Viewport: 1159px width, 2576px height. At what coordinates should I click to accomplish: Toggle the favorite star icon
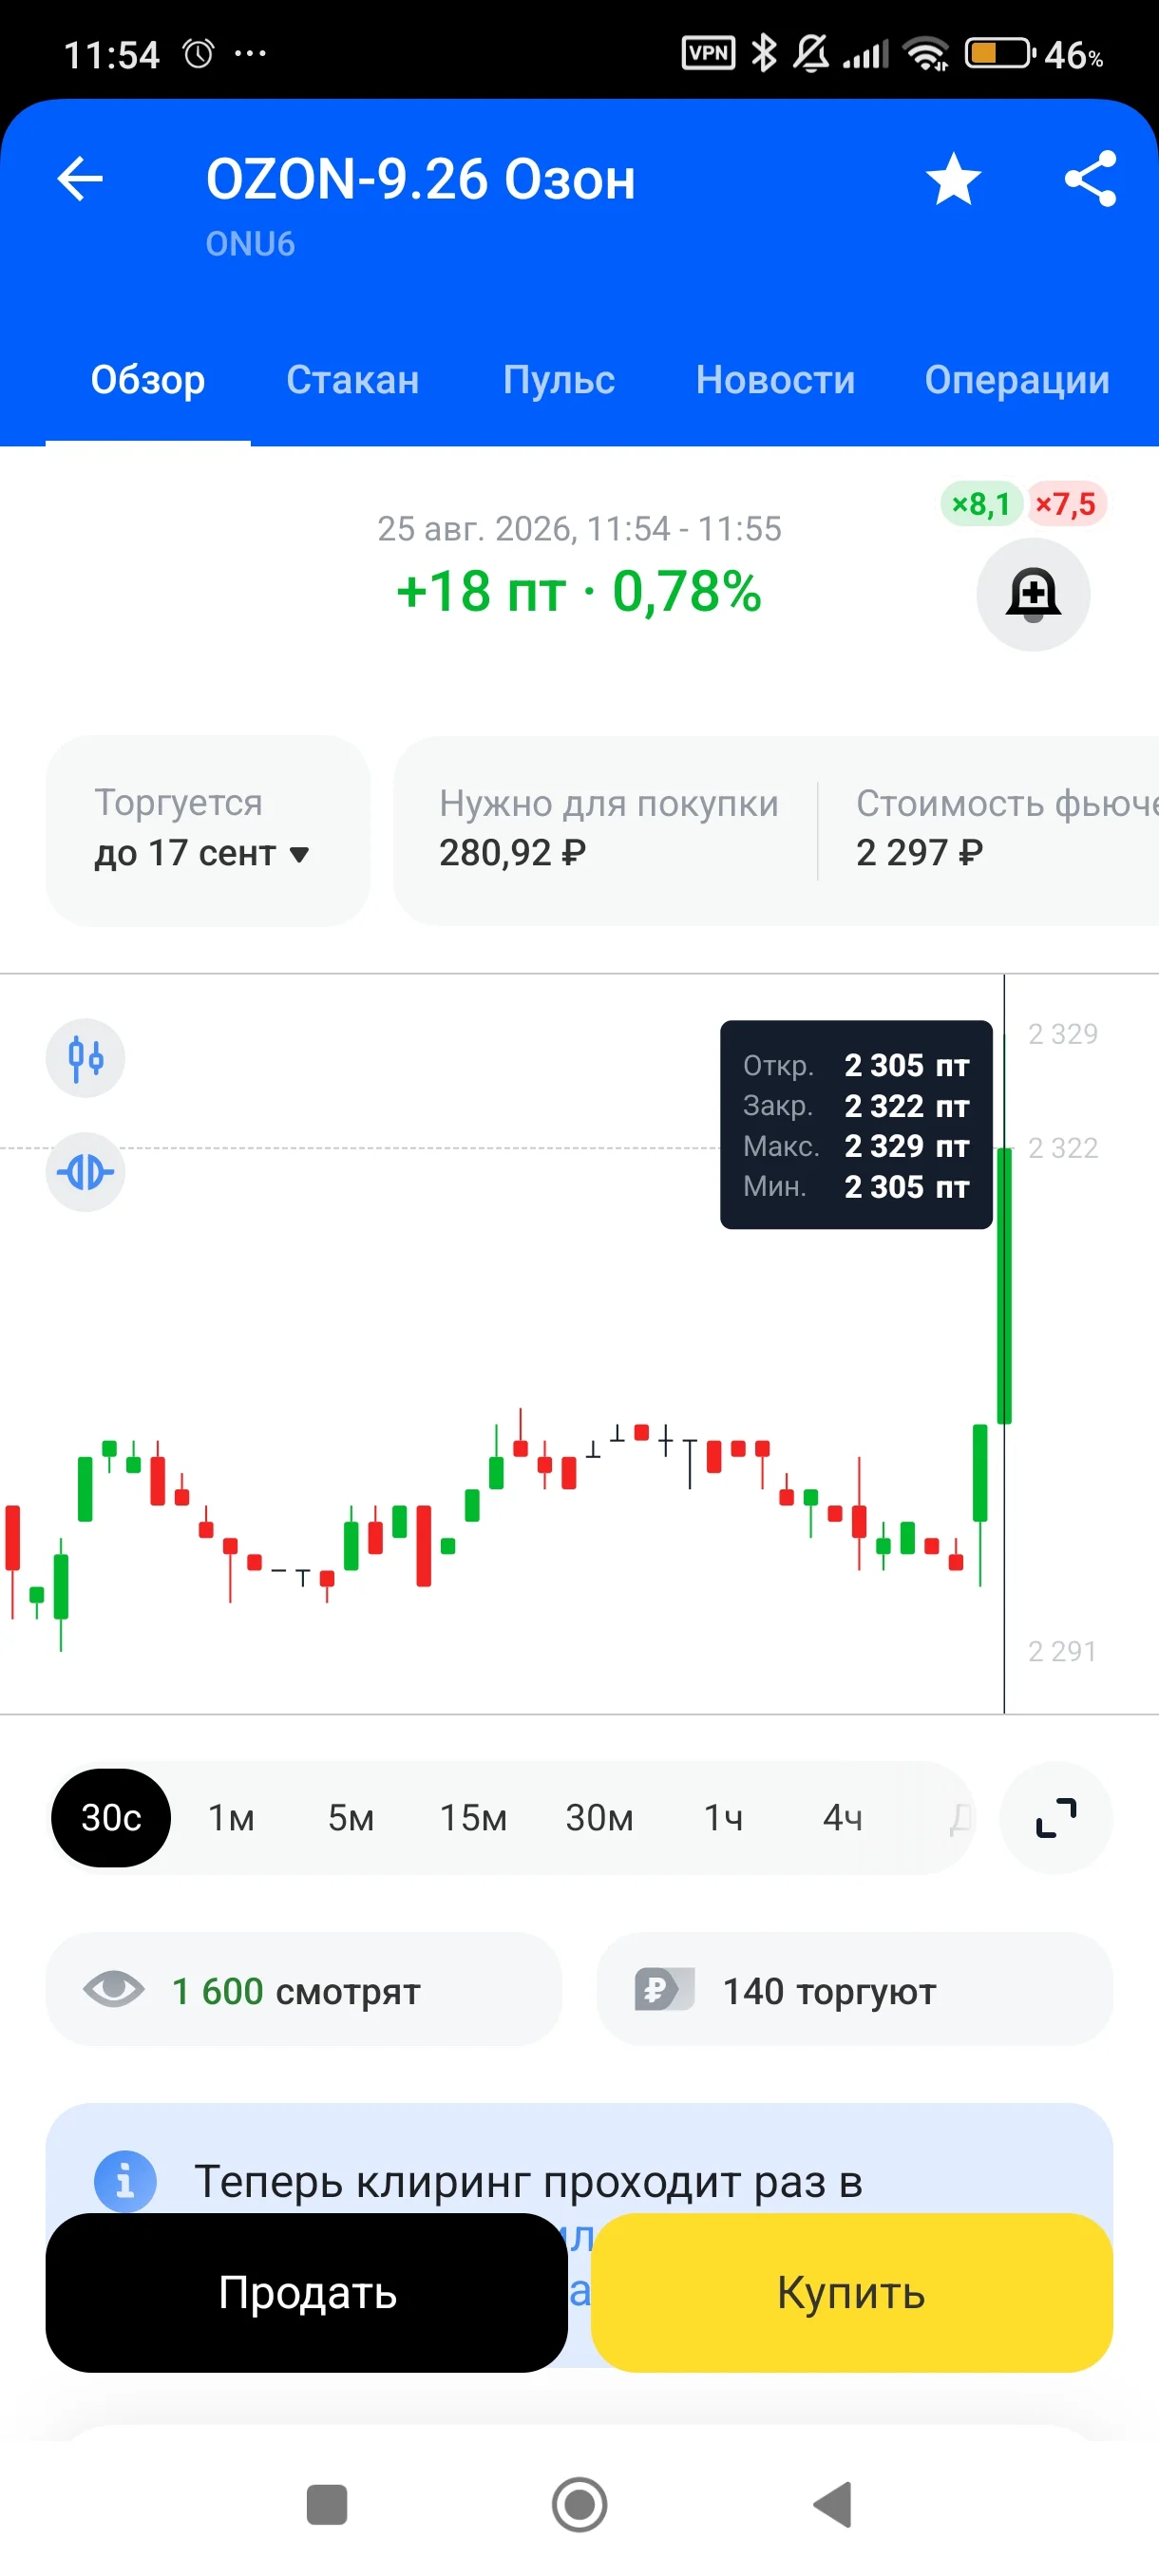(x=953, y=180)
